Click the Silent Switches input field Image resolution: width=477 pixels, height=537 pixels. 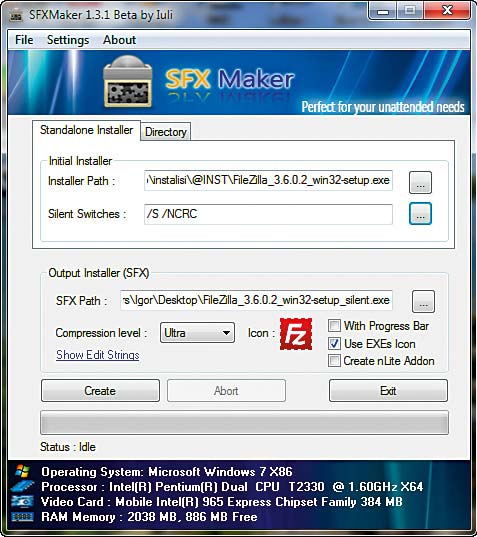pos(268,214)
